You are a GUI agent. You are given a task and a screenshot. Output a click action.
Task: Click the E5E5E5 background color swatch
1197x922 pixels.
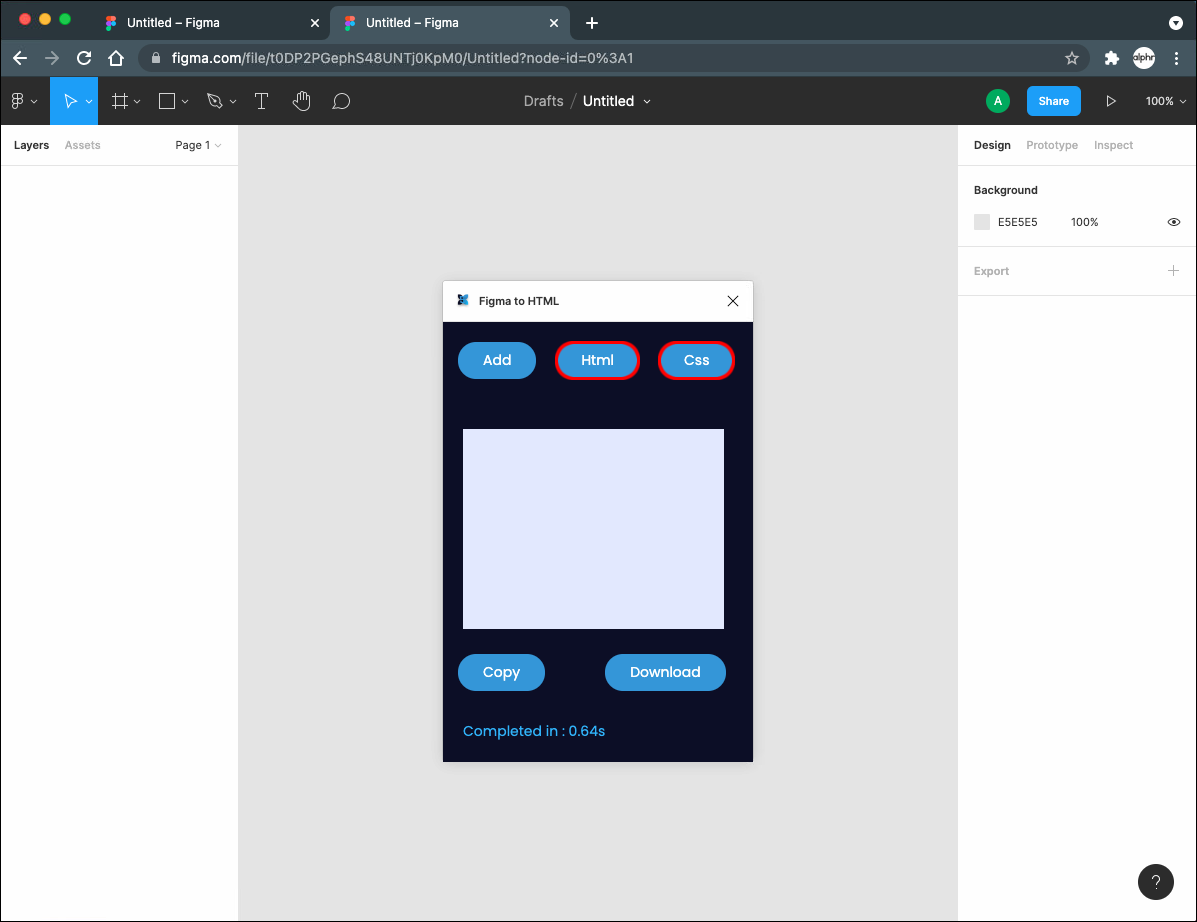[x=982, y=222]
